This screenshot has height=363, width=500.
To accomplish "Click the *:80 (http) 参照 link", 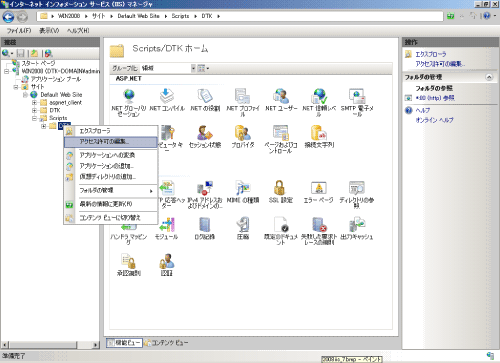I will (435, 98).
